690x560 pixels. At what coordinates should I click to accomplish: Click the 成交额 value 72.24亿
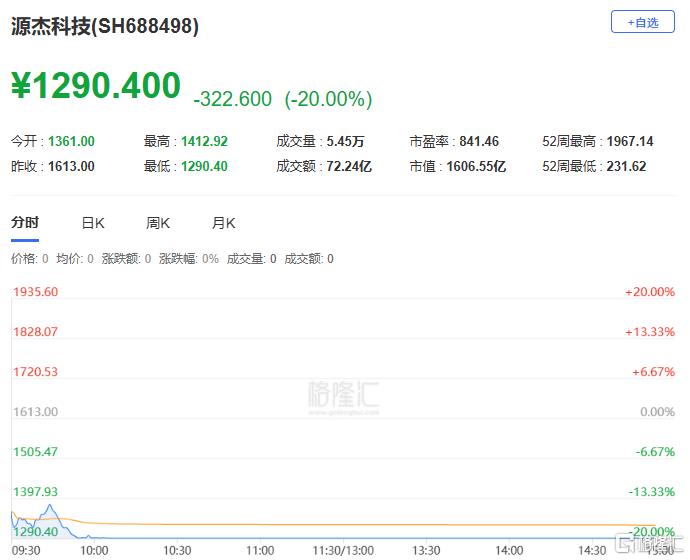pyautogui.click(x=349, y=166)
